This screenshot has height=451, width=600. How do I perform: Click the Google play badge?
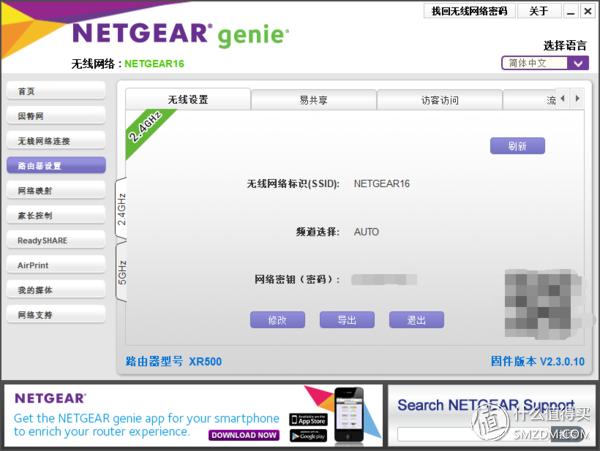(x=308, y=436)
